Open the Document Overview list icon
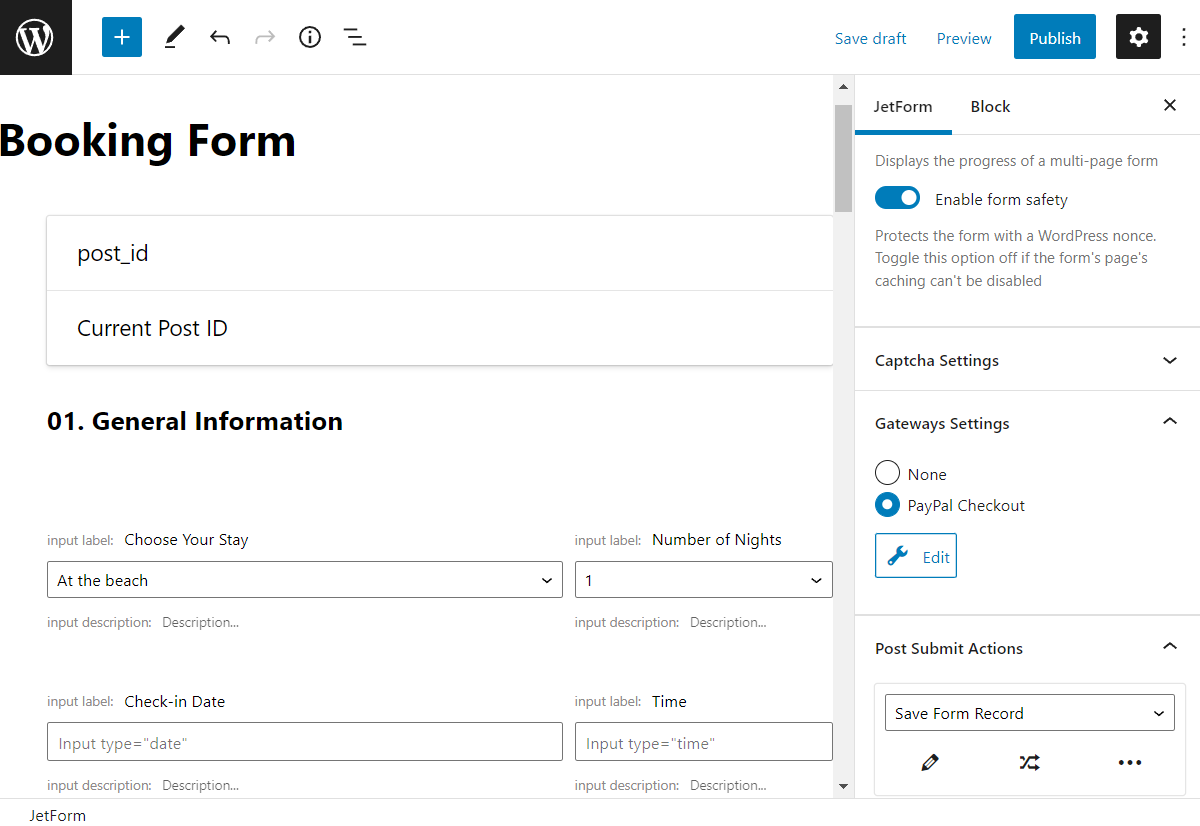This screenshot has height=826, width=1200. click(x=355, y=37)
